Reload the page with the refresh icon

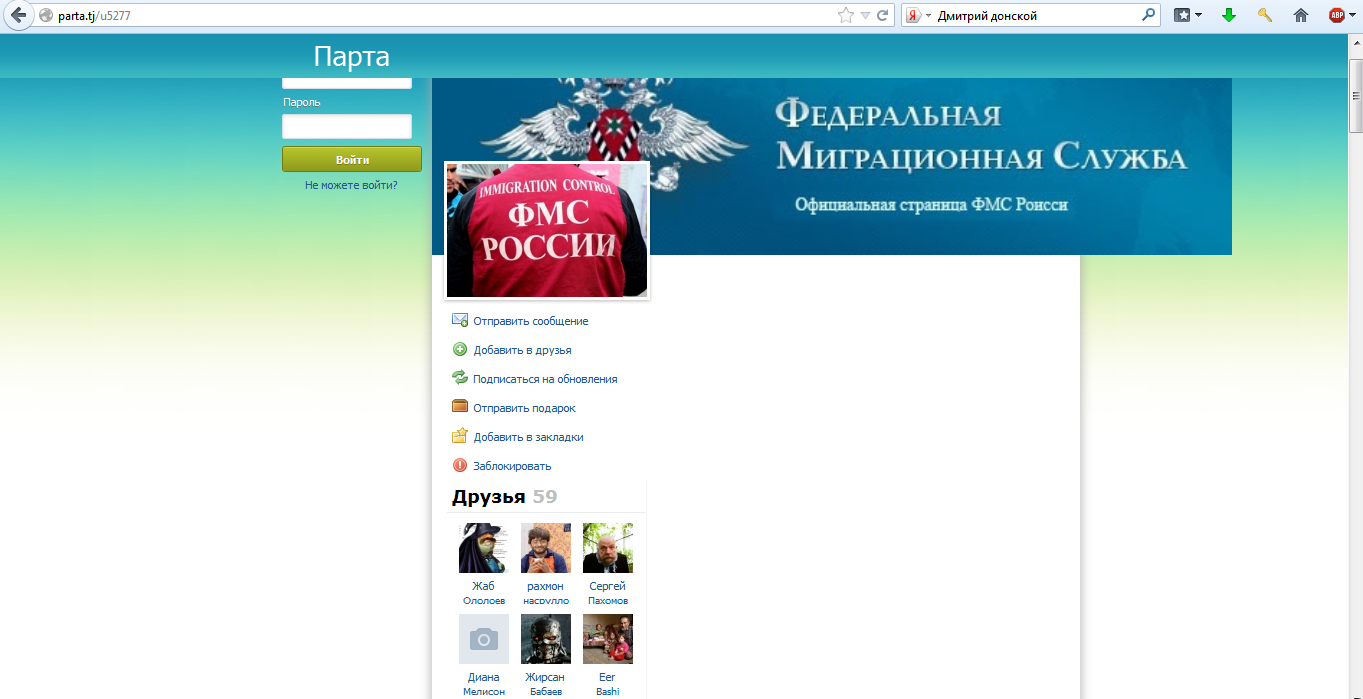click(883, 15)
